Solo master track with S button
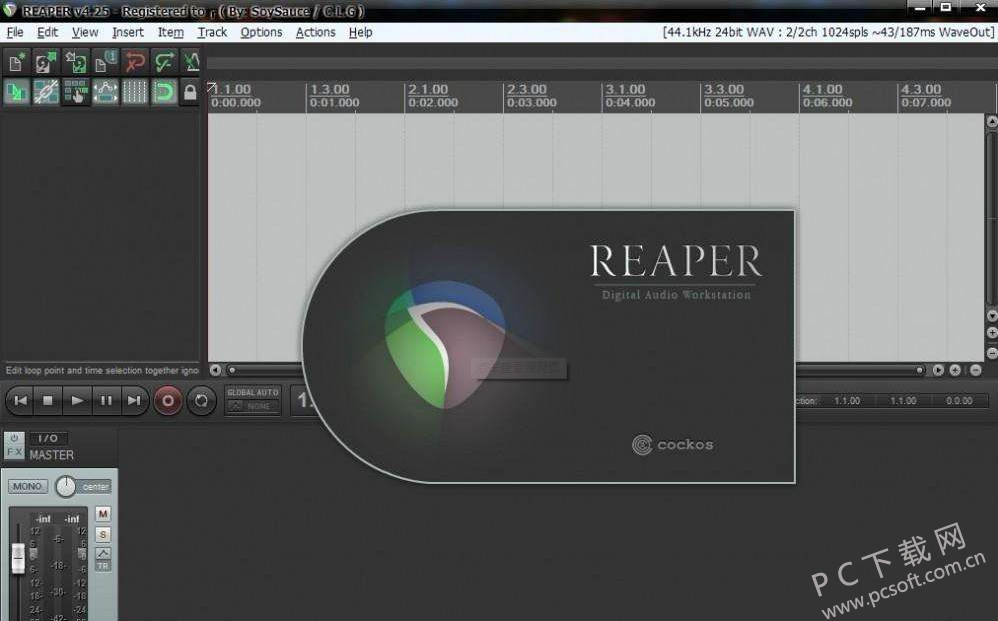998x621 pixels. (102, 534)
